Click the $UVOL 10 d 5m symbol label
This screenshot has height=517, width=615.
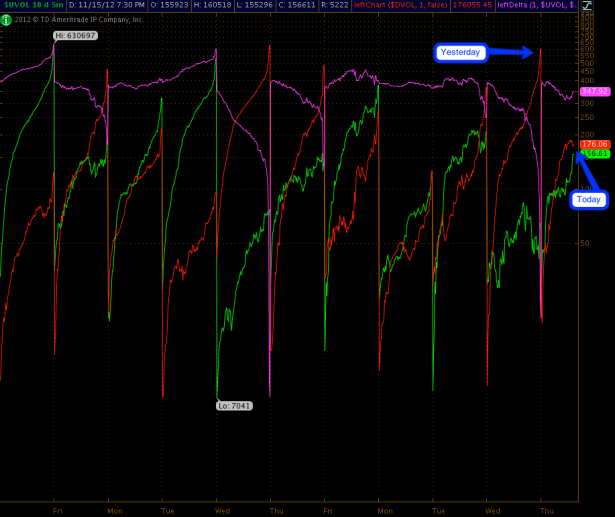pos(33,5)
